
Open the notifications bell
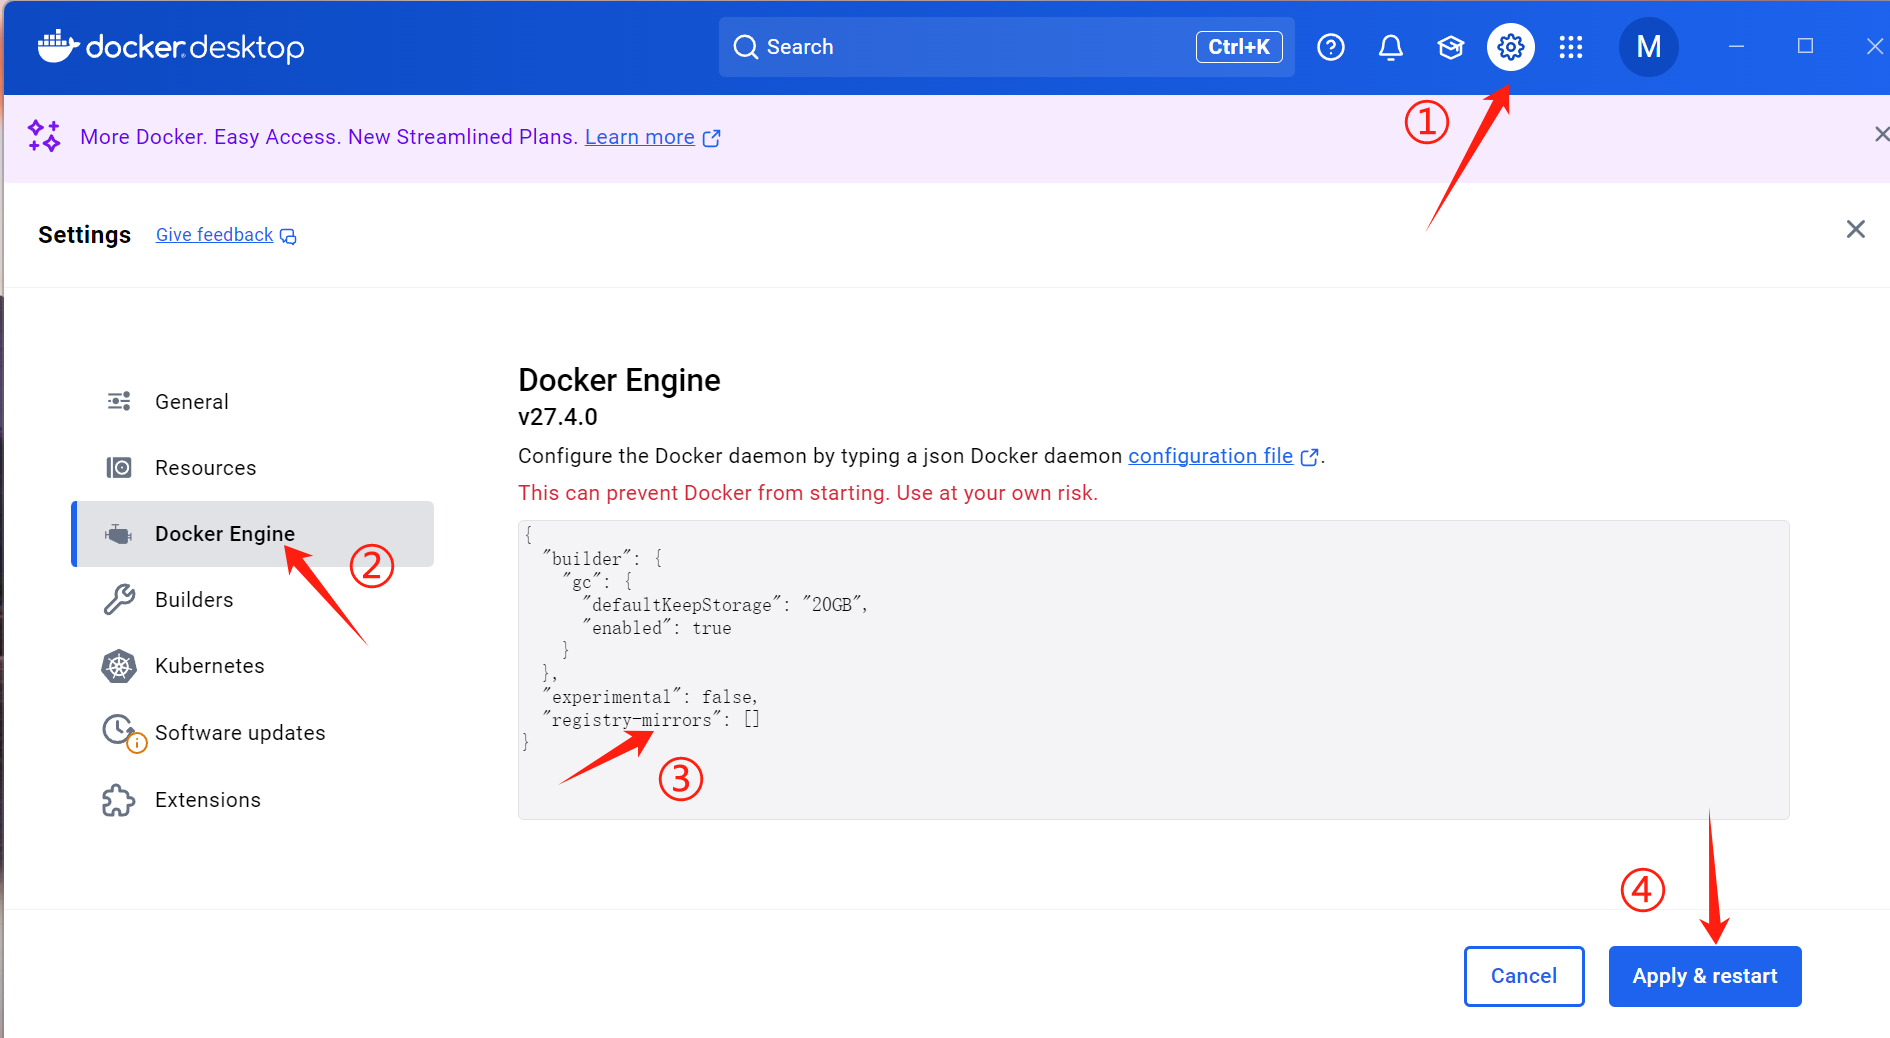click(1390, 46)
